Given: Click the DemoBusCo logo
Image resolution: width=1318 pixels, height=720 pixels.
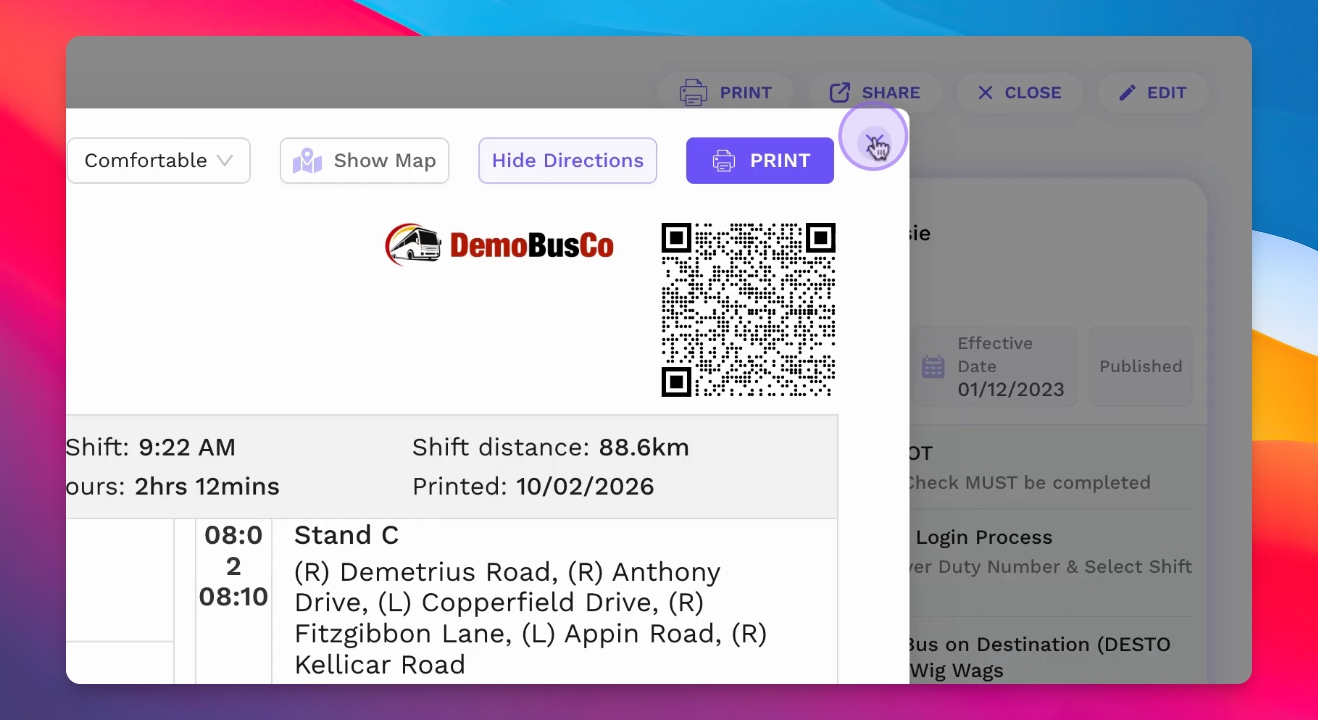Looking at the screenshot, I should click(499, 245).
